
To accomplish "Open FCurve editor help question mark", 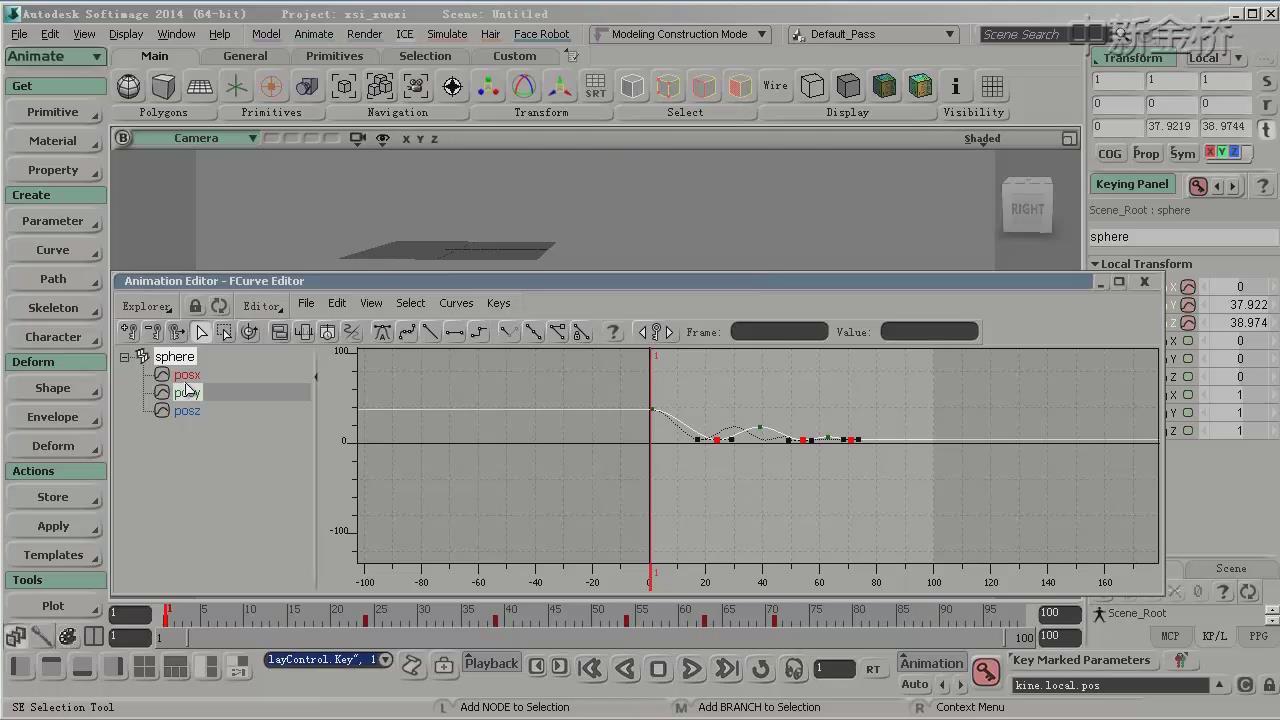I will click(x=613, y=332).
